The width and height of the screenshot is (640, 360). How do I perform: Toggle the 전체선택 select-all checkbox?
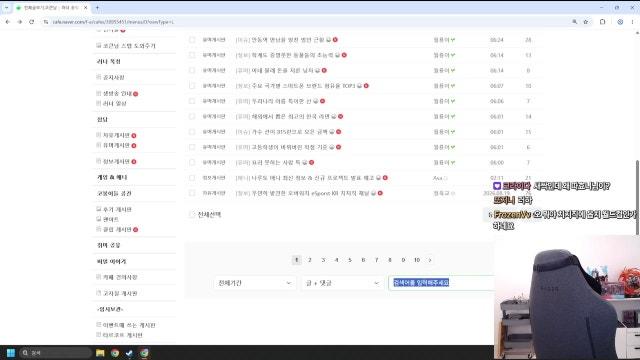[192, 214]
